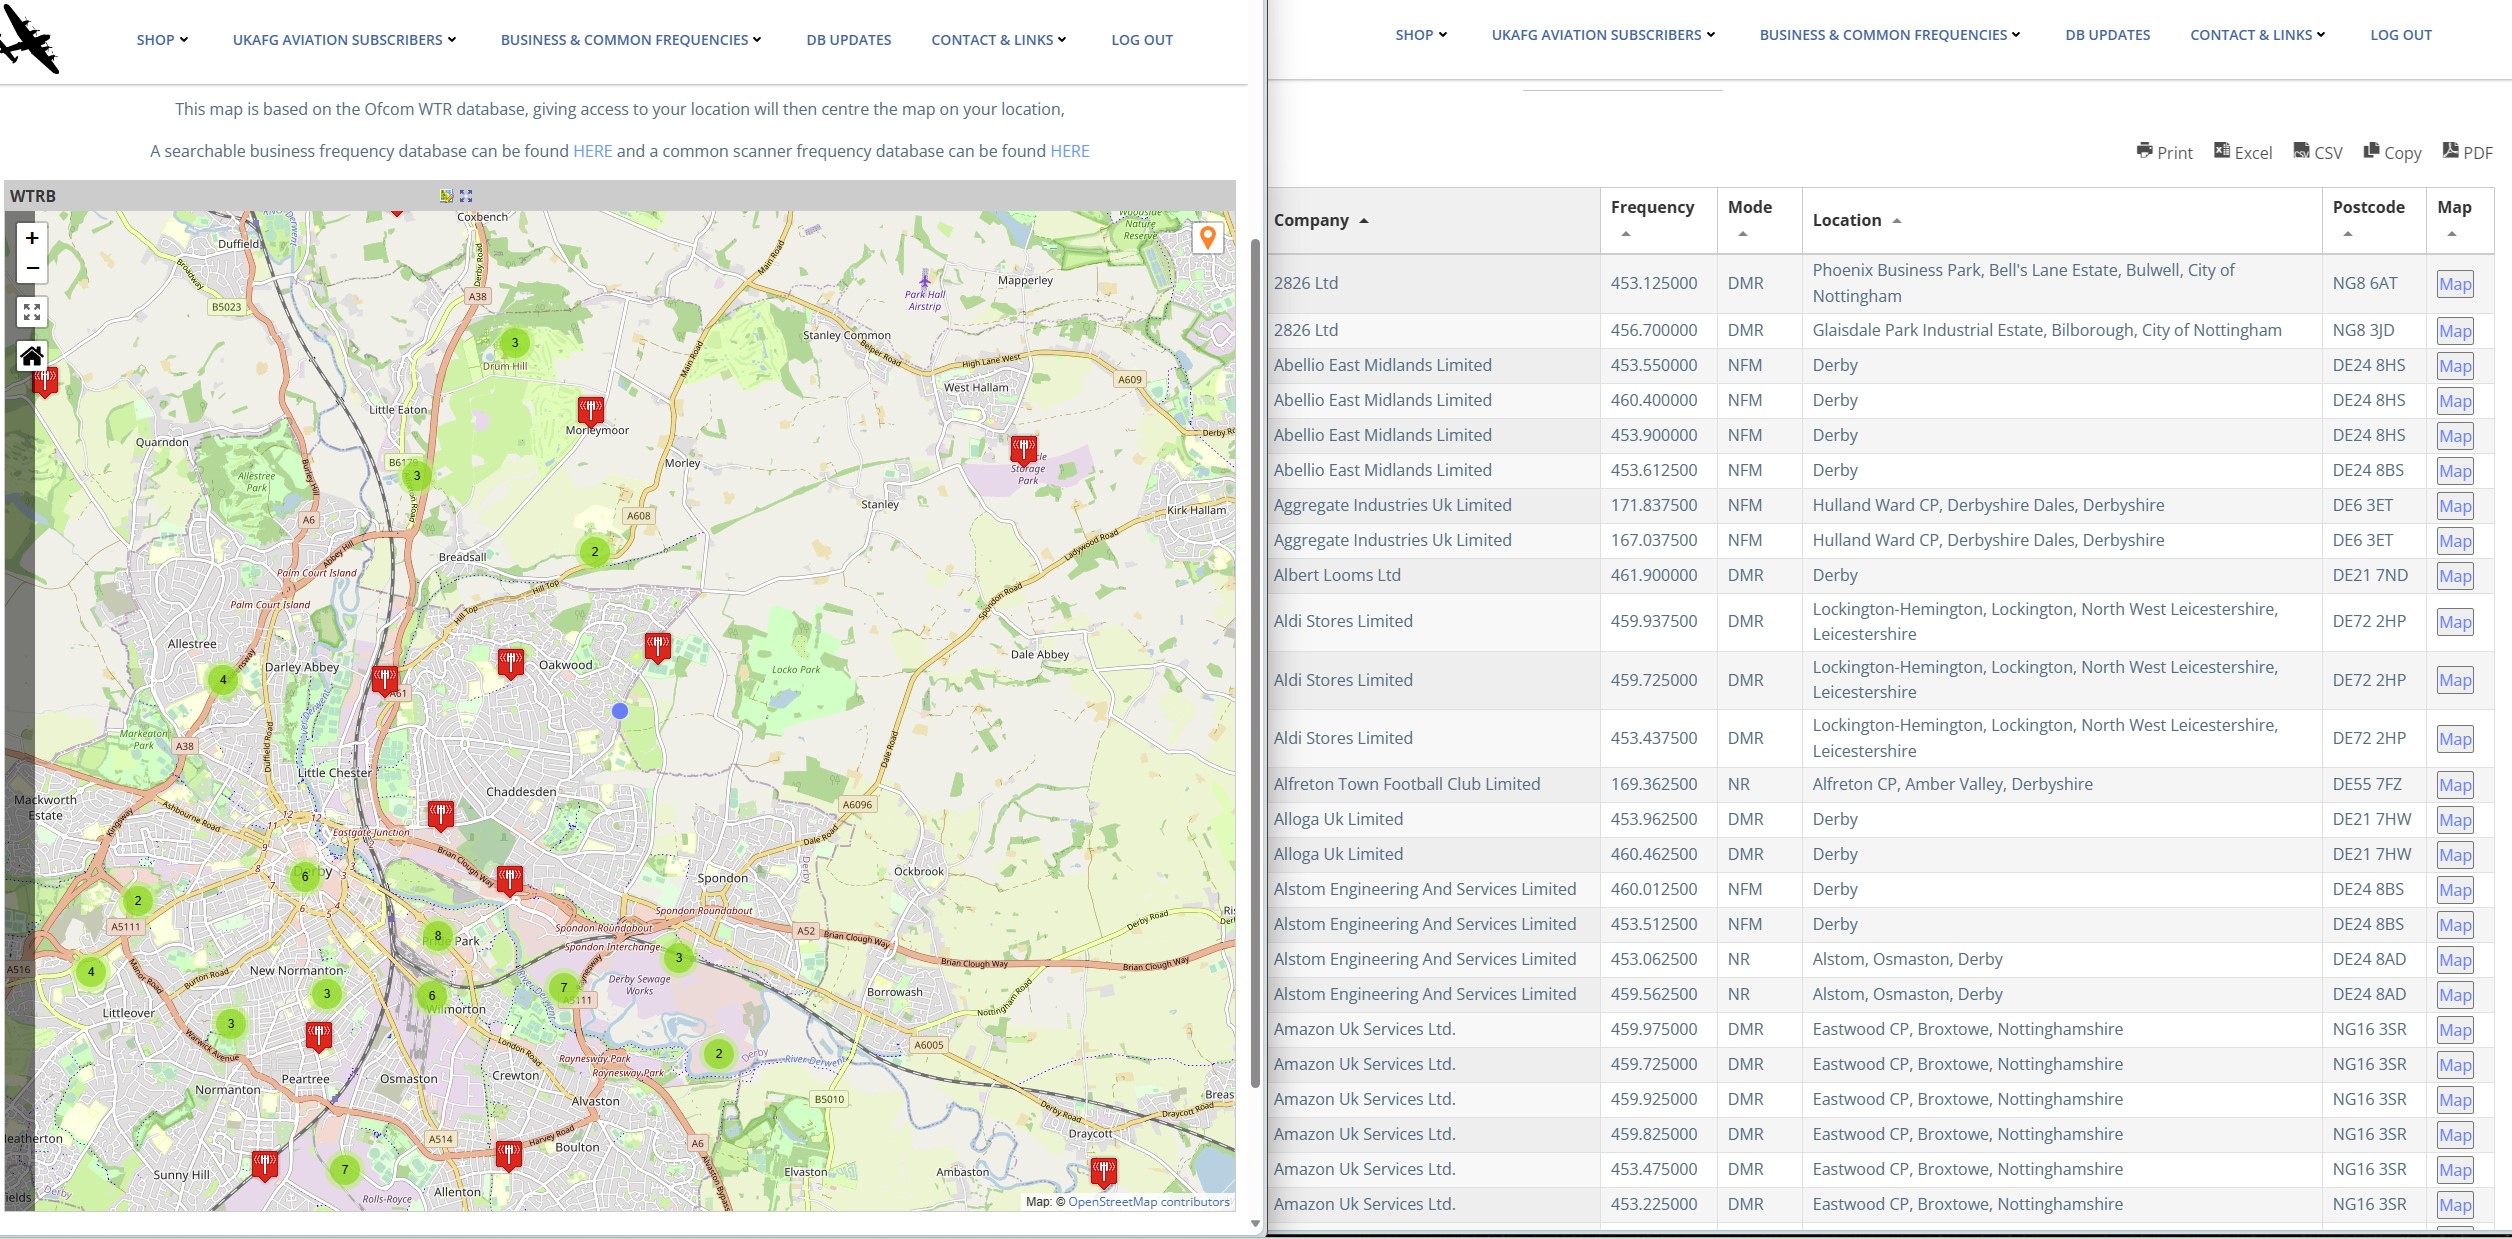
Task: Click scroll down arrow of left page
Action: (1255, 1224)
